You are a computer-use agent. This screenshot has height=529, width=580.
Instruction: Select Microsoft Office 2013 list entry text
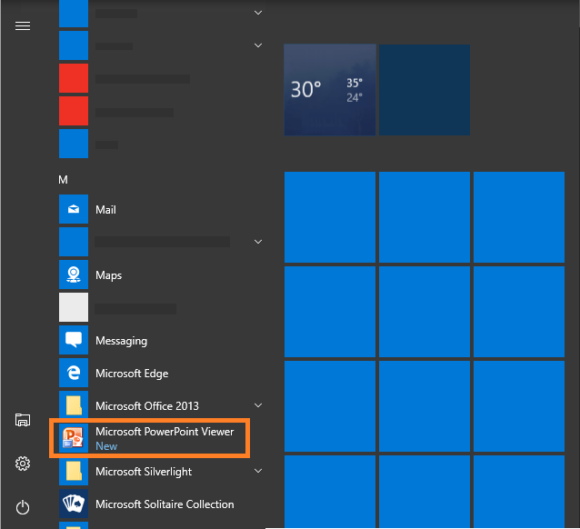[147, 406]
